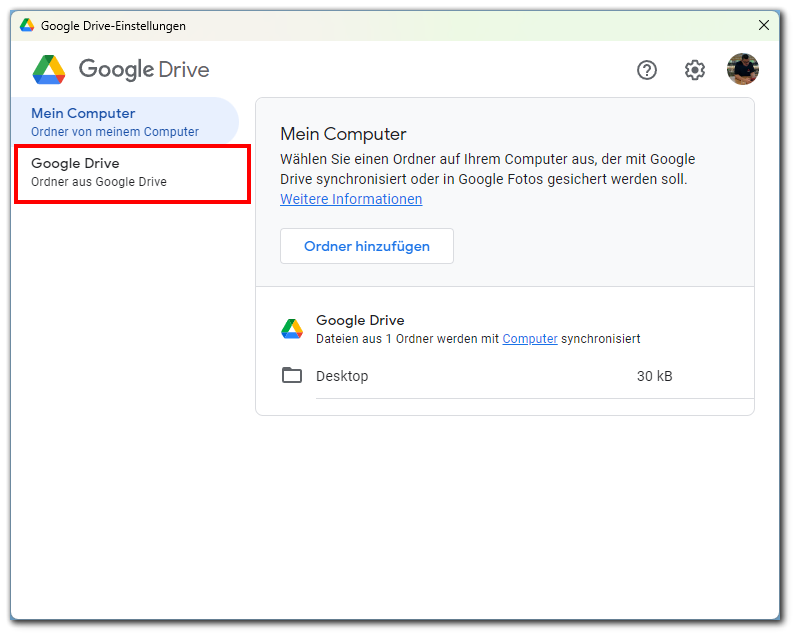Open the Weitere Informationen link
The image size is (798, 638).
point(351,199)
